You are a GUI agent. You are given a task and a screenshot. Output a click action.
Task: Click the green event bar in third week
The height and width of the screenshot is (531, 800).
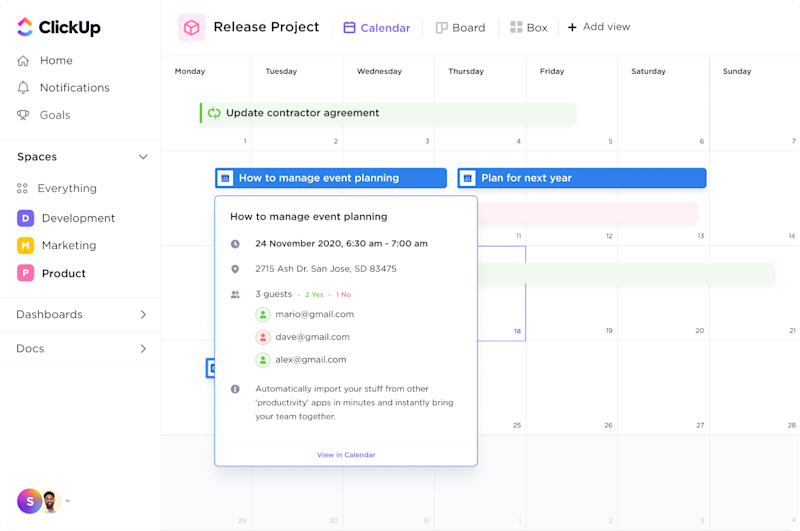coord(626,274)
